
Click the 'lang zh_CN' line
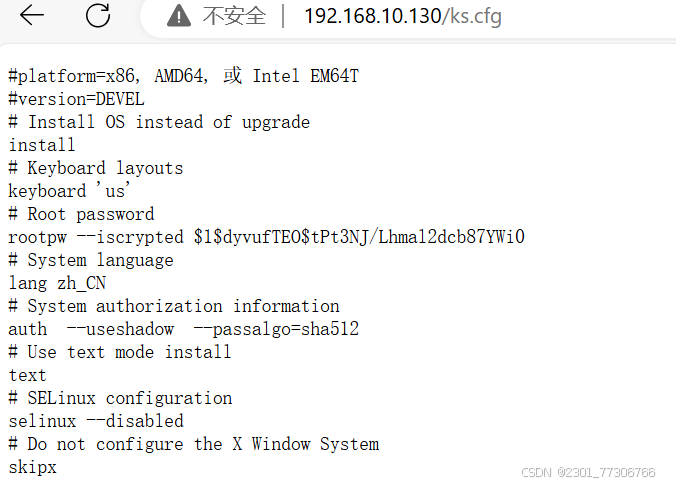coord(57,283)
